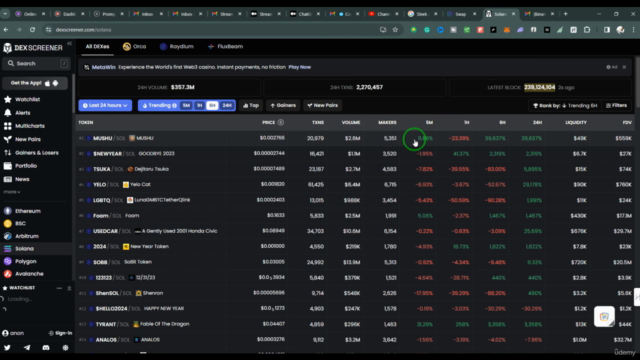
Task: Click Sign-in link in sidebar
Action: tap(60, 333)
